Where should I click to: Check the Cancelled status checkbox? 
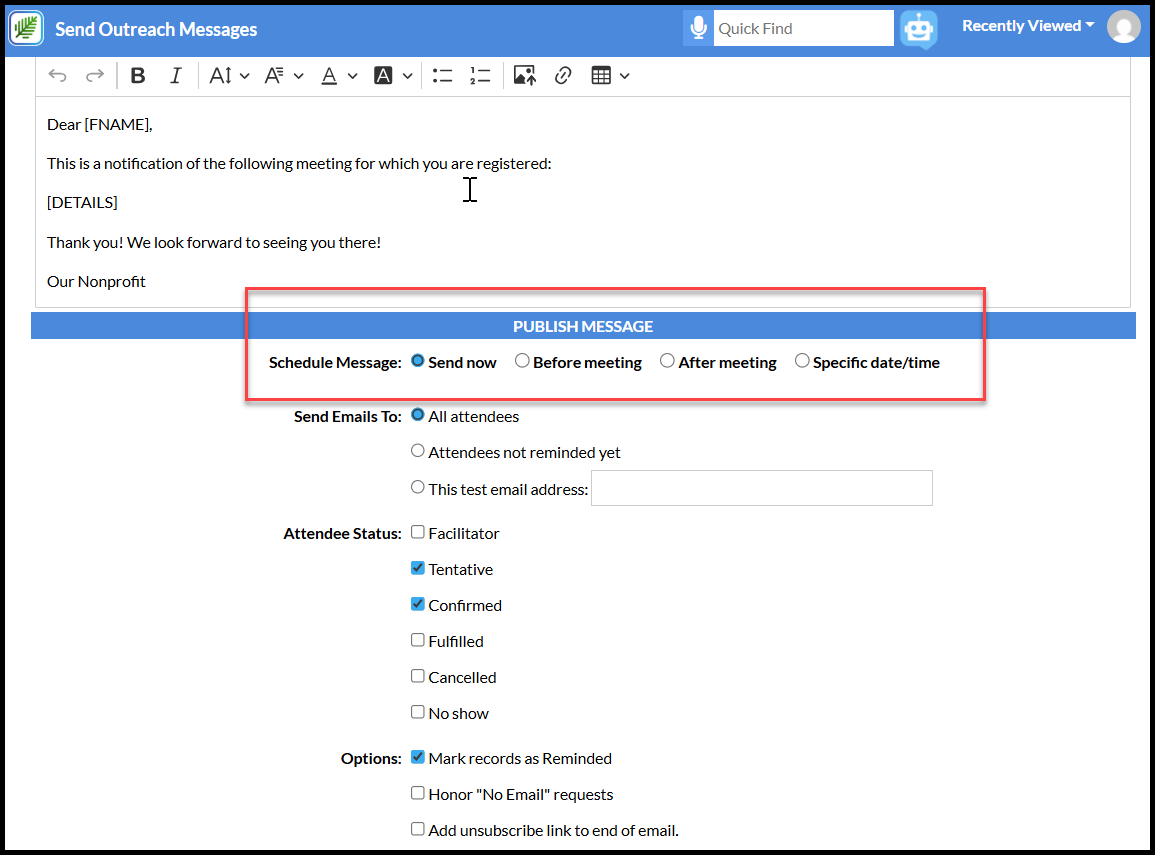[x=418, y=676]
